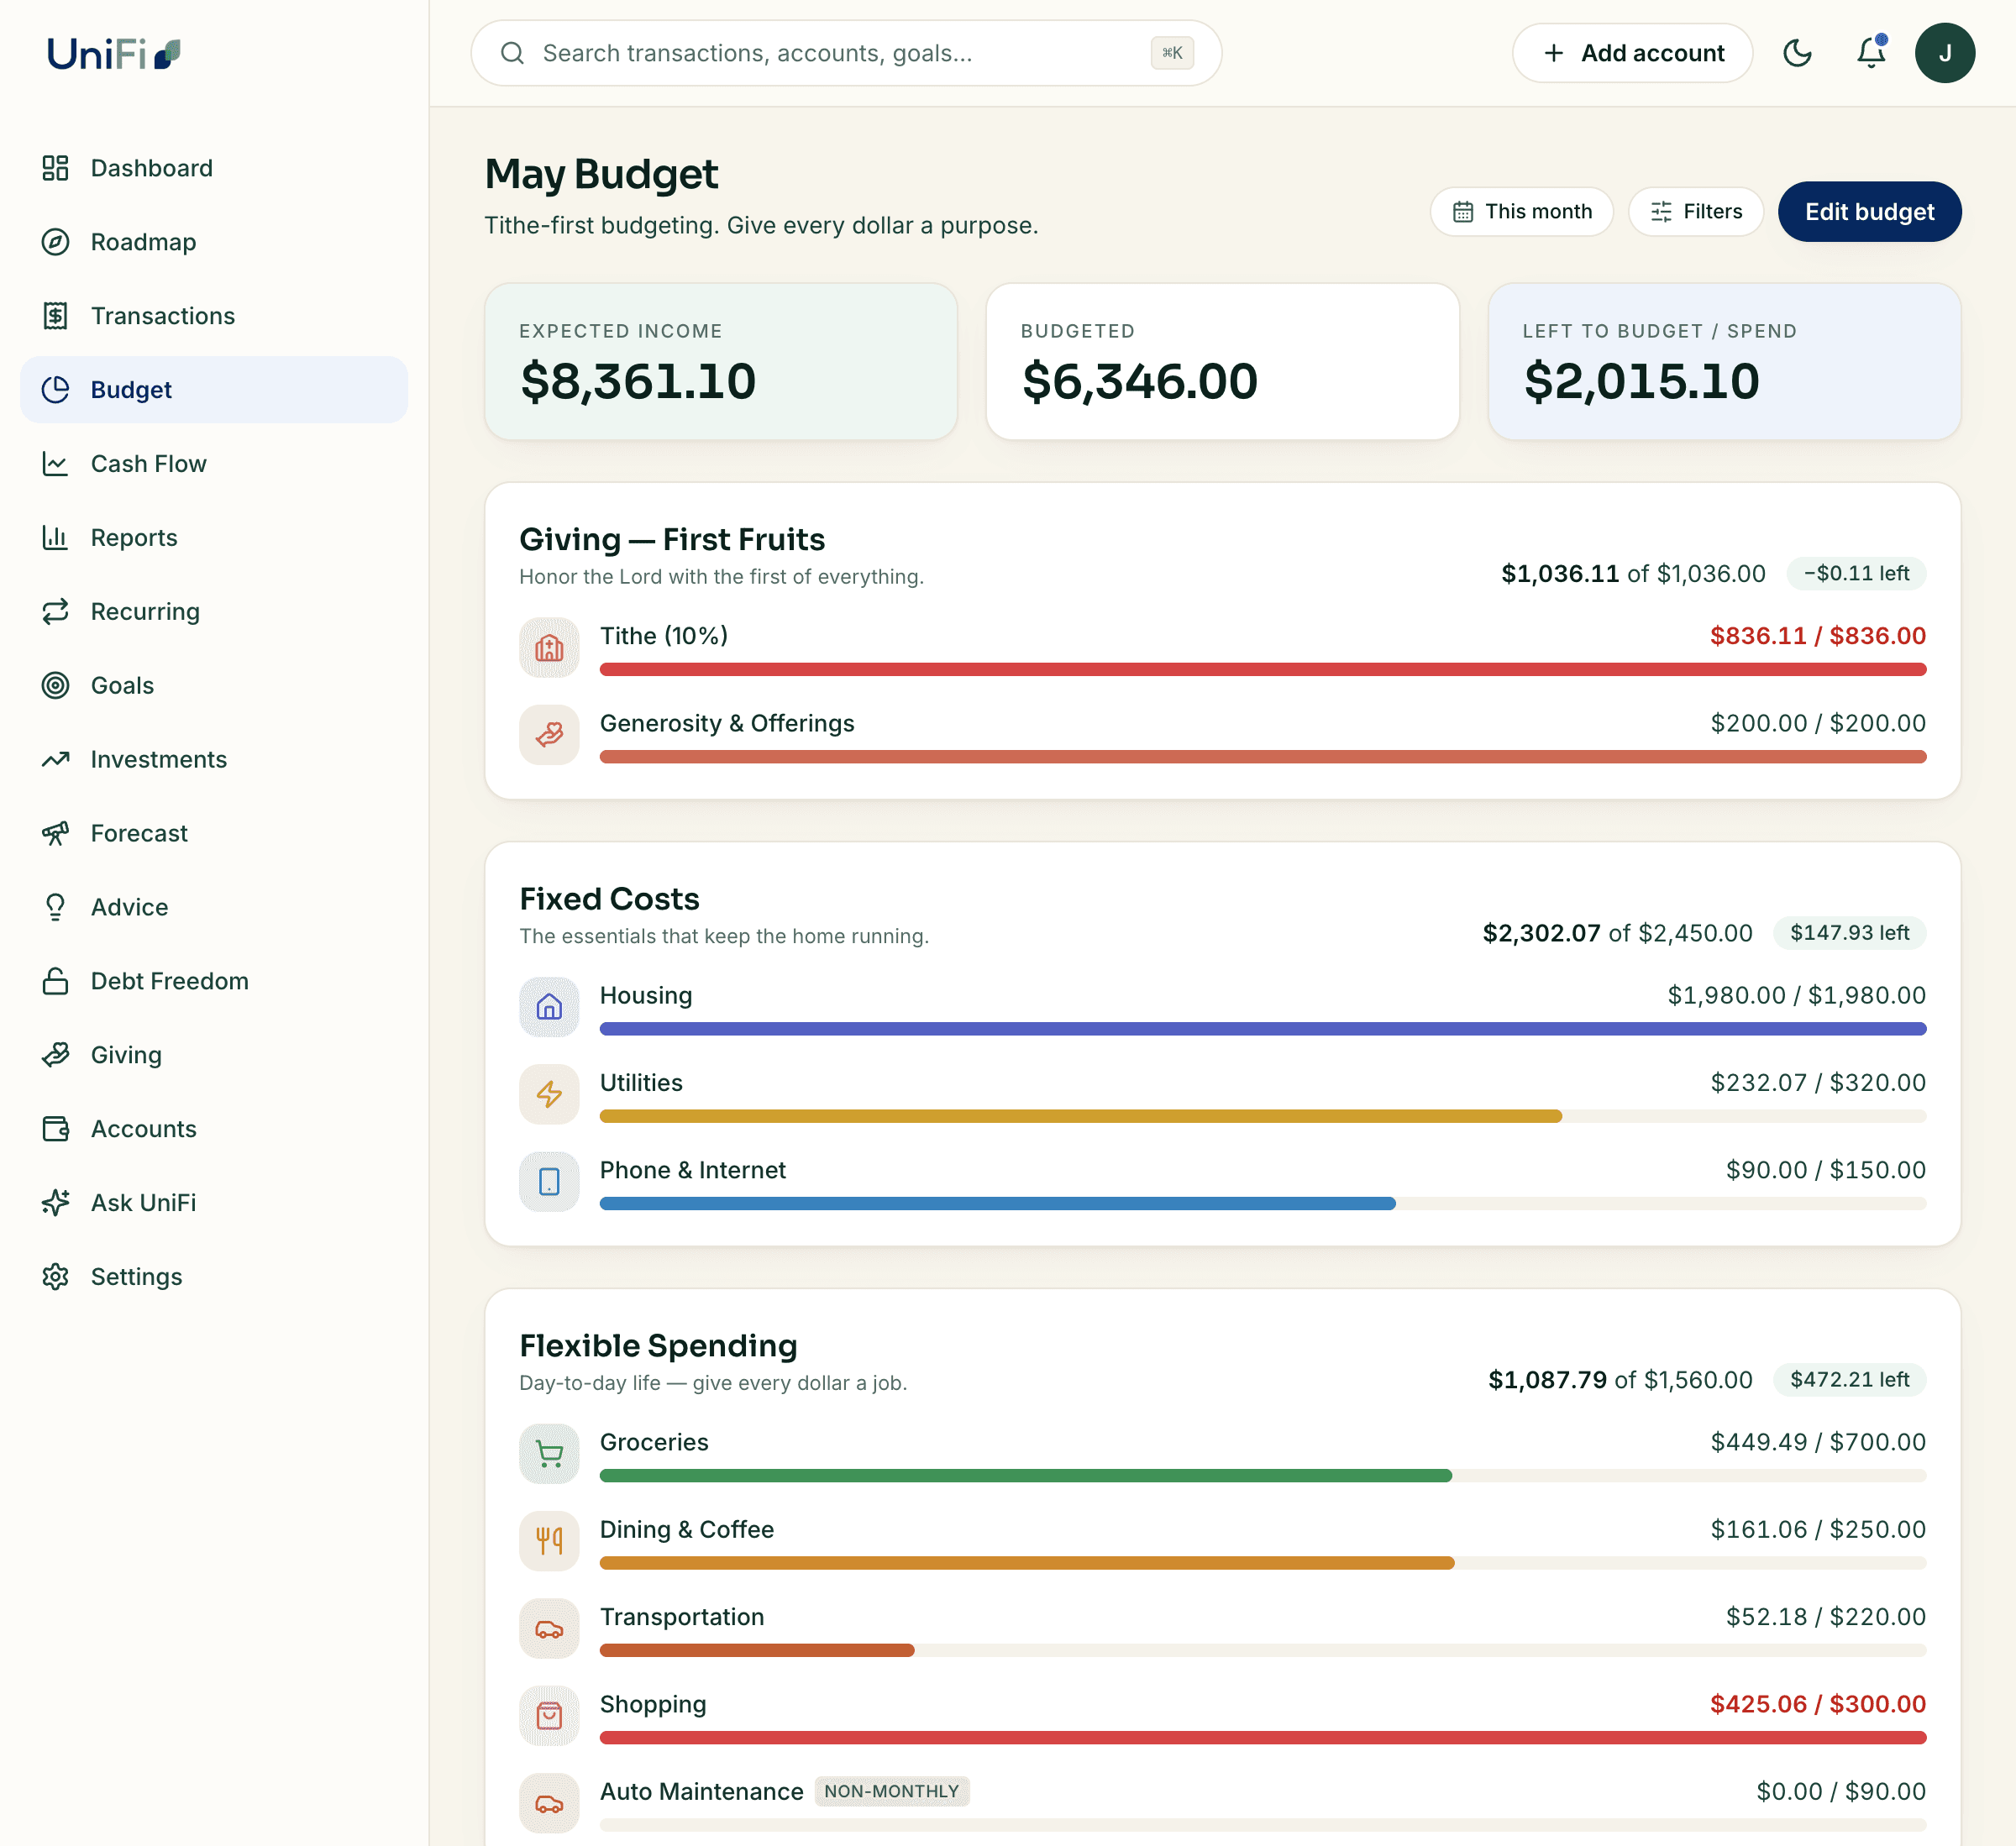This screenshot has width=2016, height=1846.
Task: Open Roadmap page
Action: 214,242
